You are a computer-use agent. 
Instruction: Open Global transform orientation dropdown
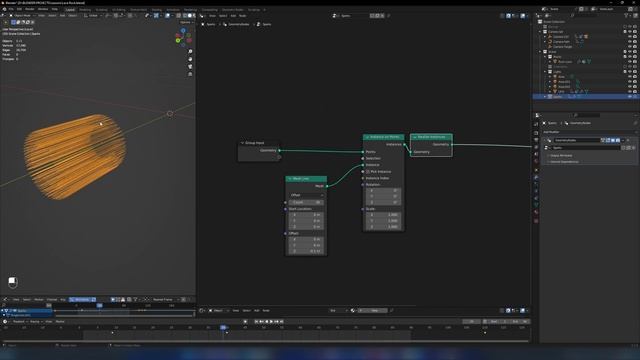[x=93, y=16]
